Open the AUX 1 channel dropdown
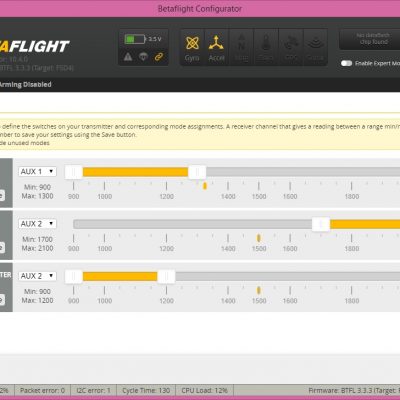Viewport: 400px width, 400px height. 37,172
